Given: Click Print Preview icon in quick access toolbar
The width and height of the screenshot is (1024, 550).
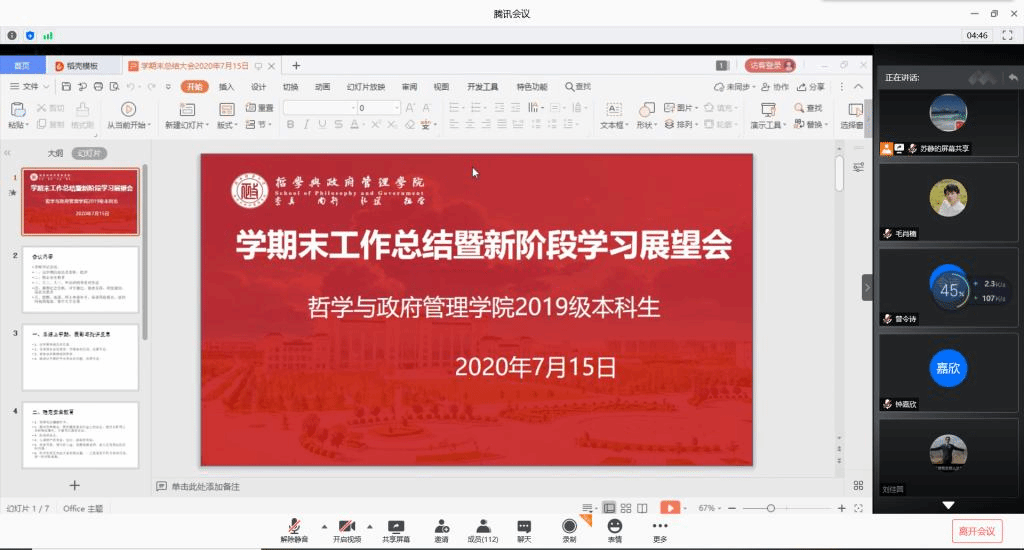Looking at the screenshot, I should (114, 86).
